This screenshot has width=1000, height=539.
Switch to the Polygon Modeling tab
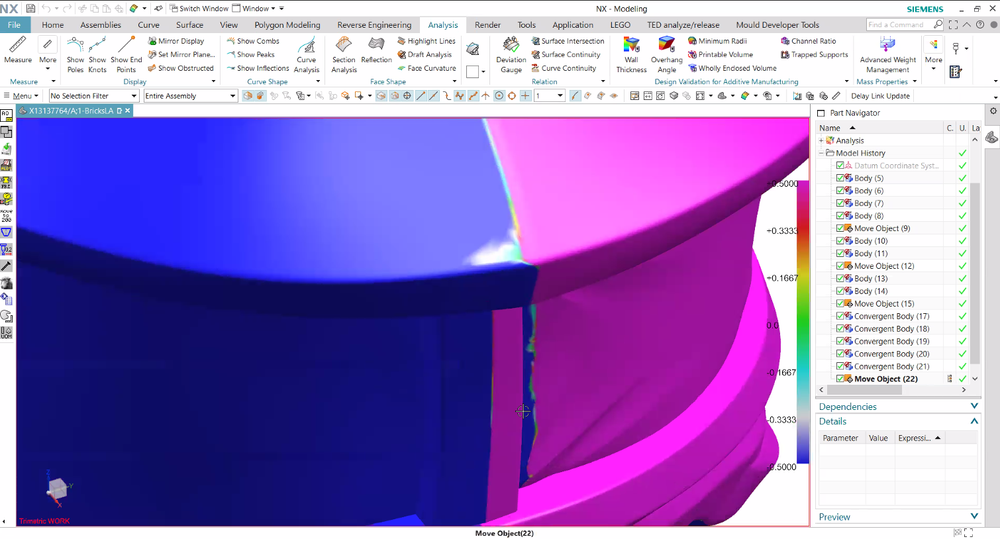(287, 25)
